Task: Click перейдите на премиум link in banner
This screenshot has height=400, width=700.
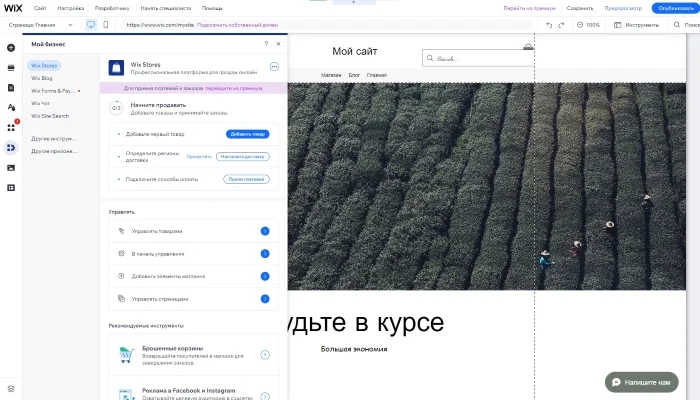Action: pyautogui.click(x=234, y=88)
